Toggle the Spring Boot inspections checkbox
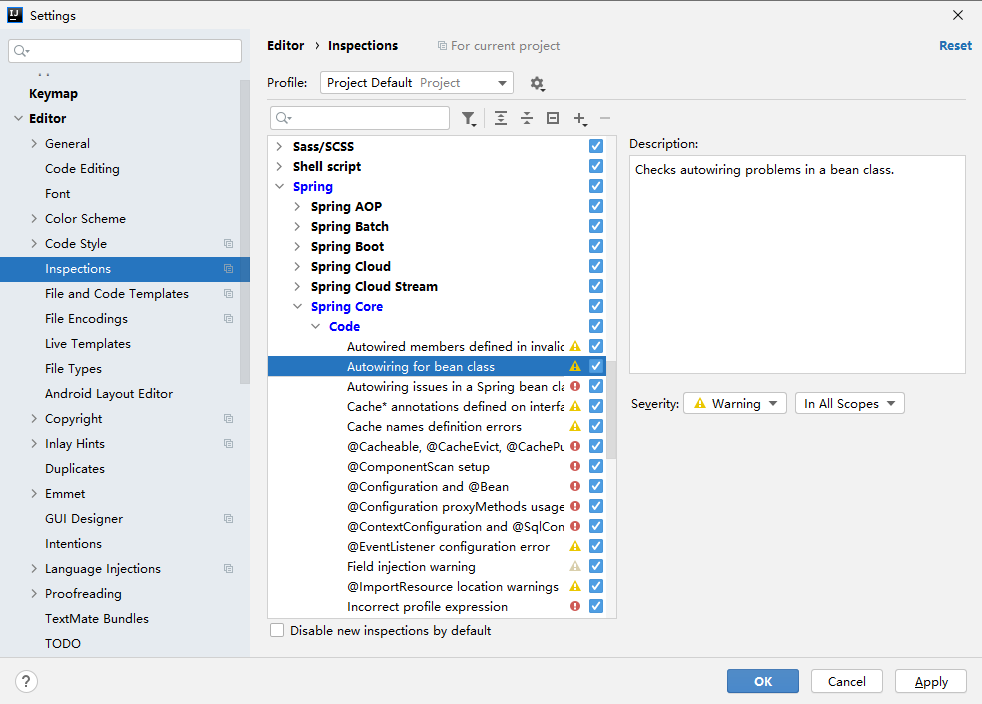This screenshot has height=704, width=982. [596, 247]
